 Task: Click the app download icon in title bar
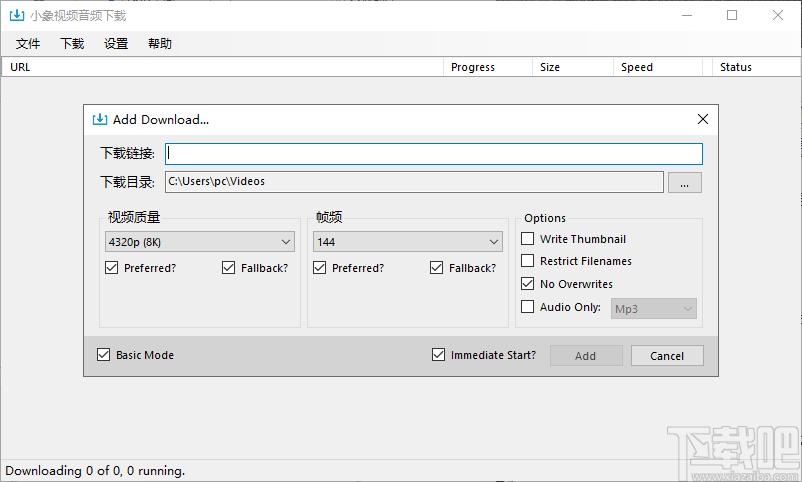pos(16,15)
